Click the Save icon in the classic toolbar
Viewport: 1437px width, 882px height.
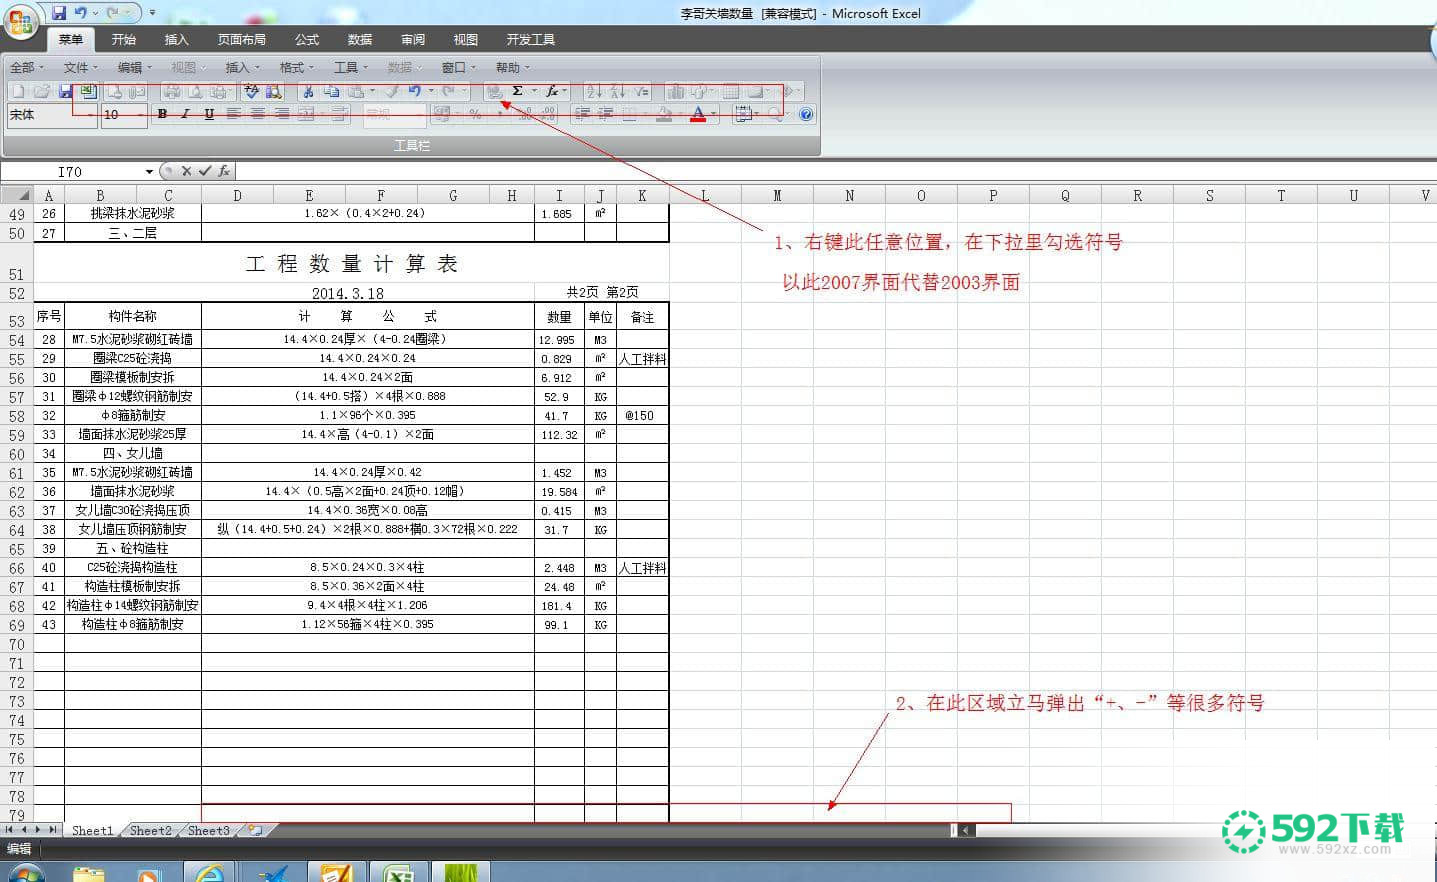65,91
